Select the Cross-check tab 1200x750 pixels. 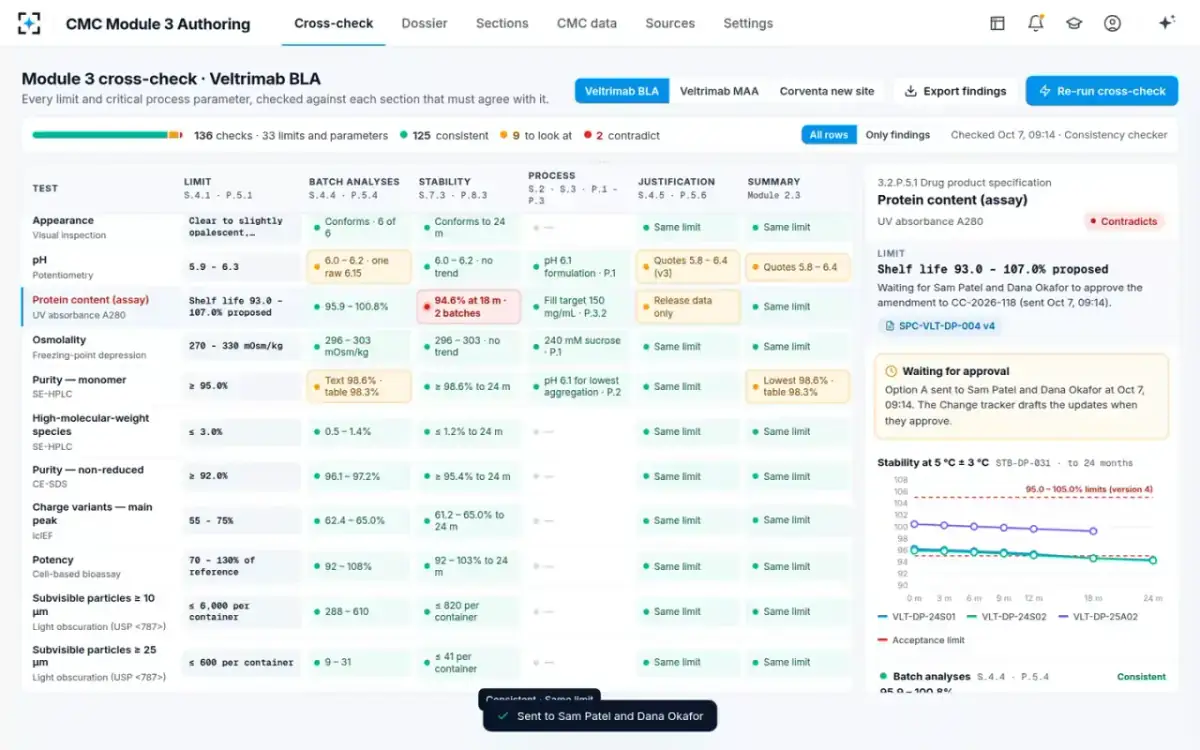pyautogui.click(x=334, y=23)
